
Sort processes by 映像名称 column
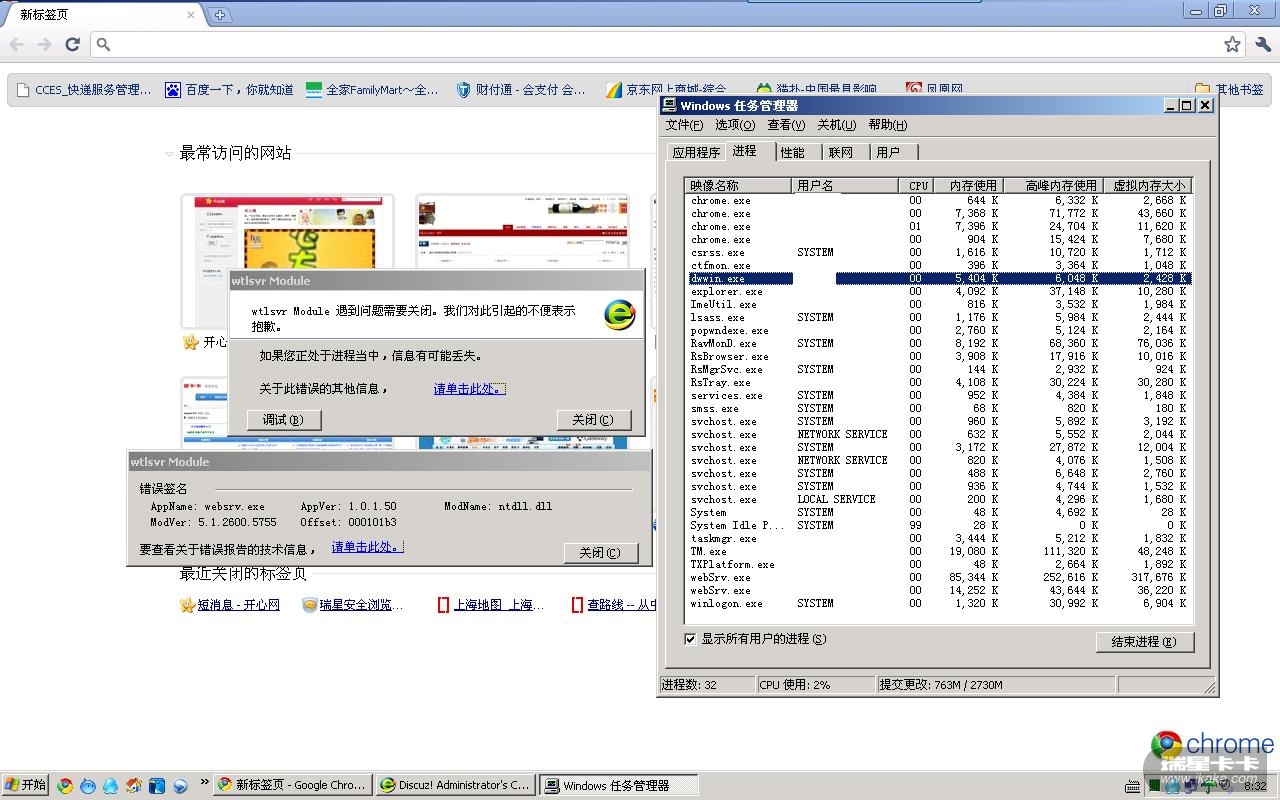(x=739, y=185)
